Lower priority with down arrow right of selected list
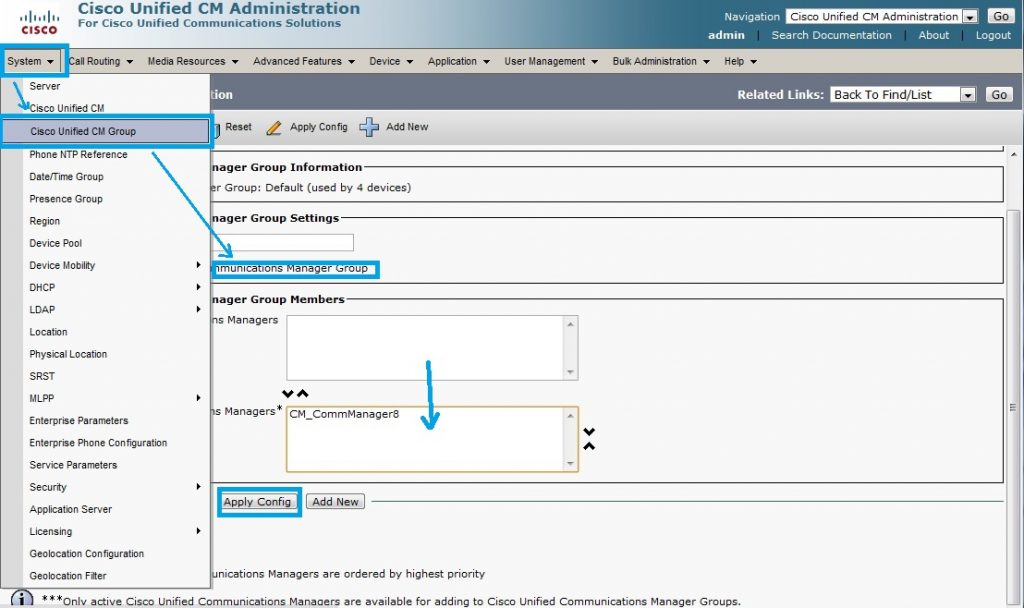The height and width of the screenshot is (608, 1024). point(589,432)
